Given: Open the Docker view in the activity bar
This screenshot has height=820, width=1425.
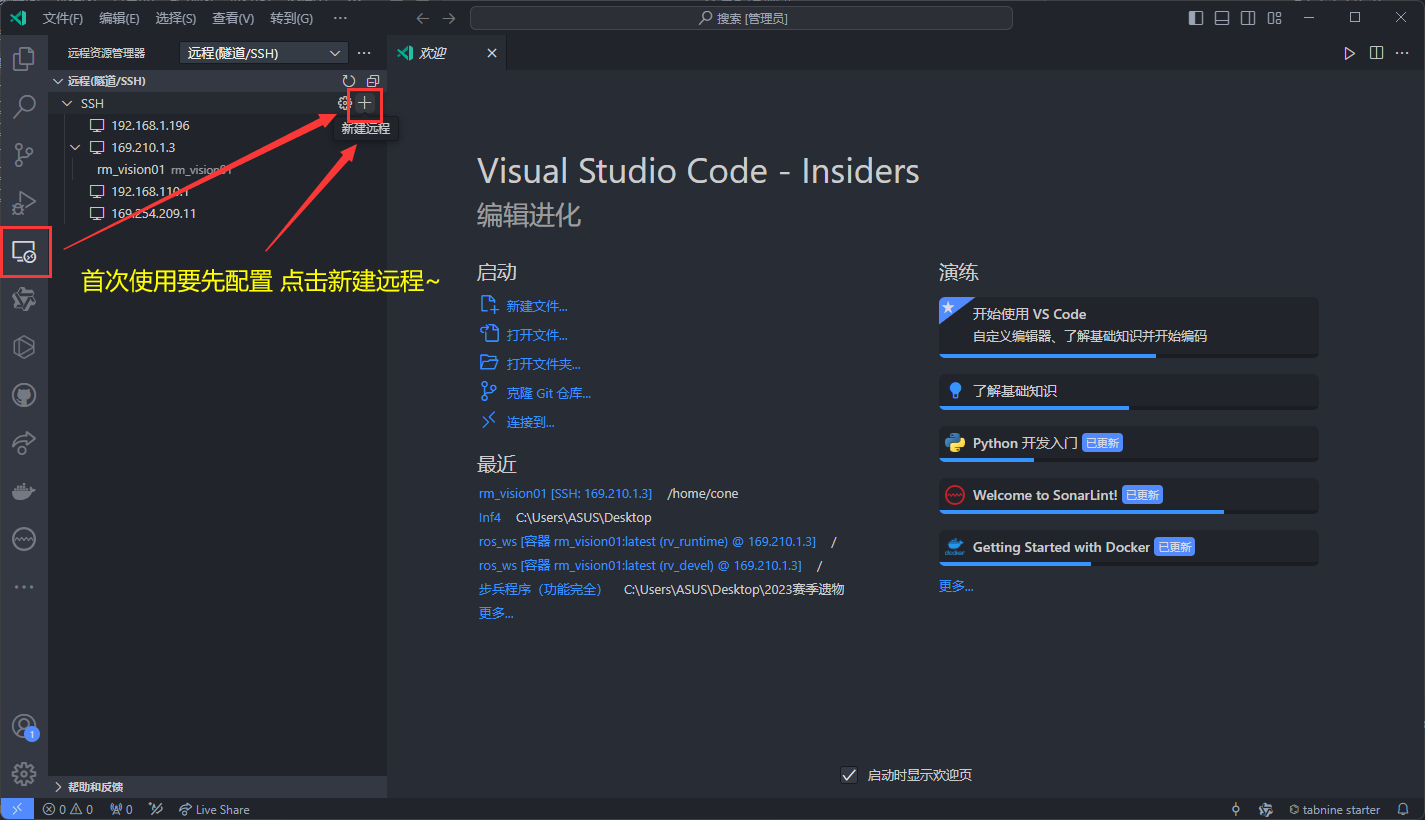Looking at the screenshot, I should [24, 491].
